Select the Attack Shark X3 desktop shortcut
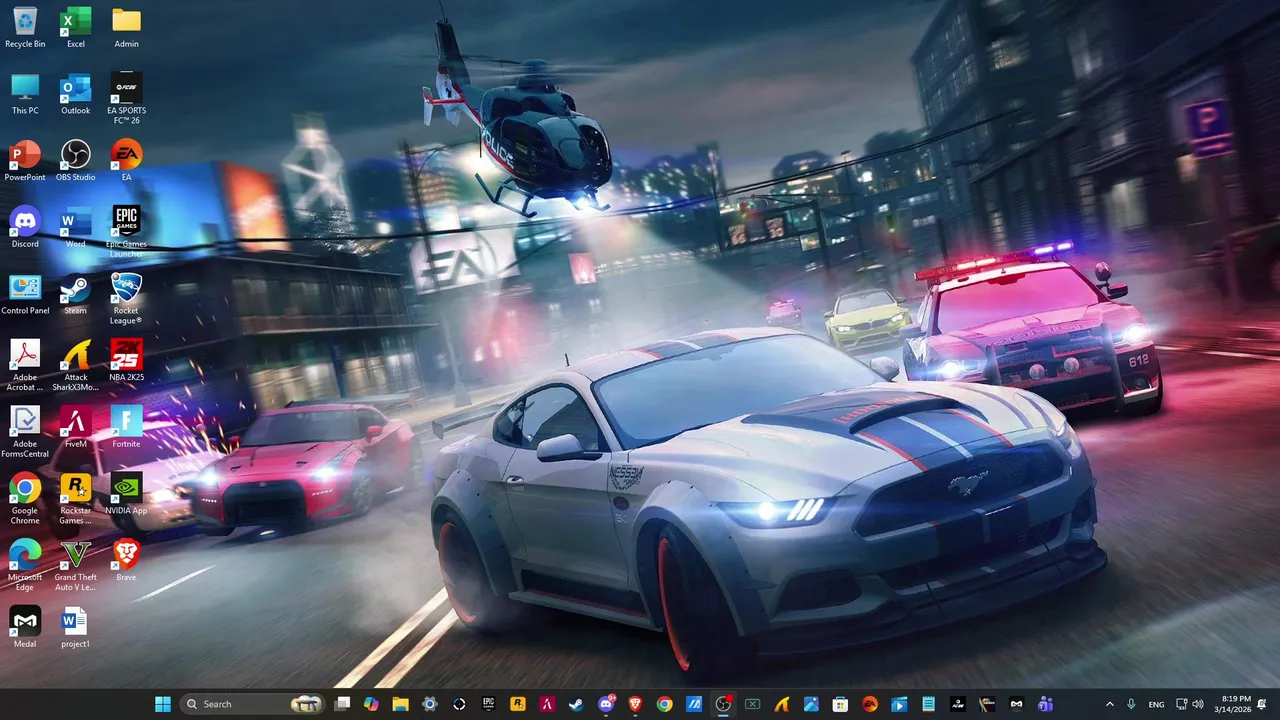The width and height of the screenshot is (1280, 720). click(x=76, y=365)
